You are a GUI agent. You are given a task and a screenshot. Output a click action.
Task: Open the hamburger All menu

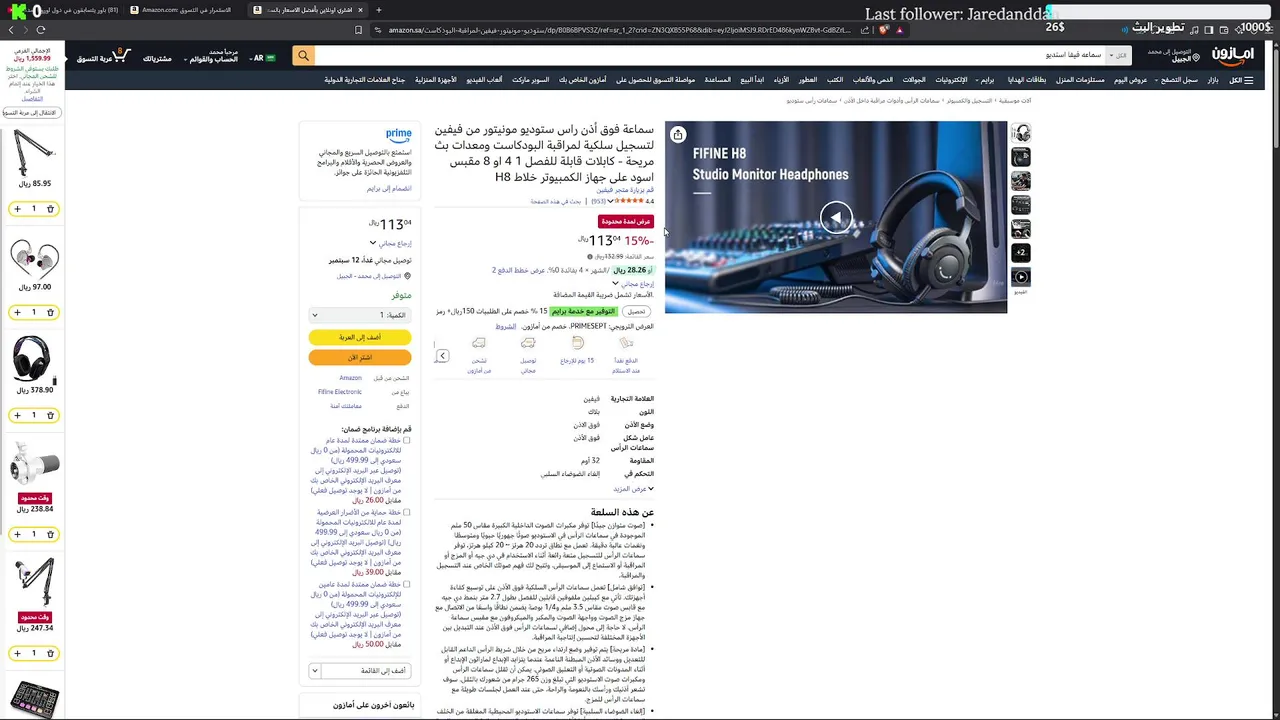[x=1242, y=80]
